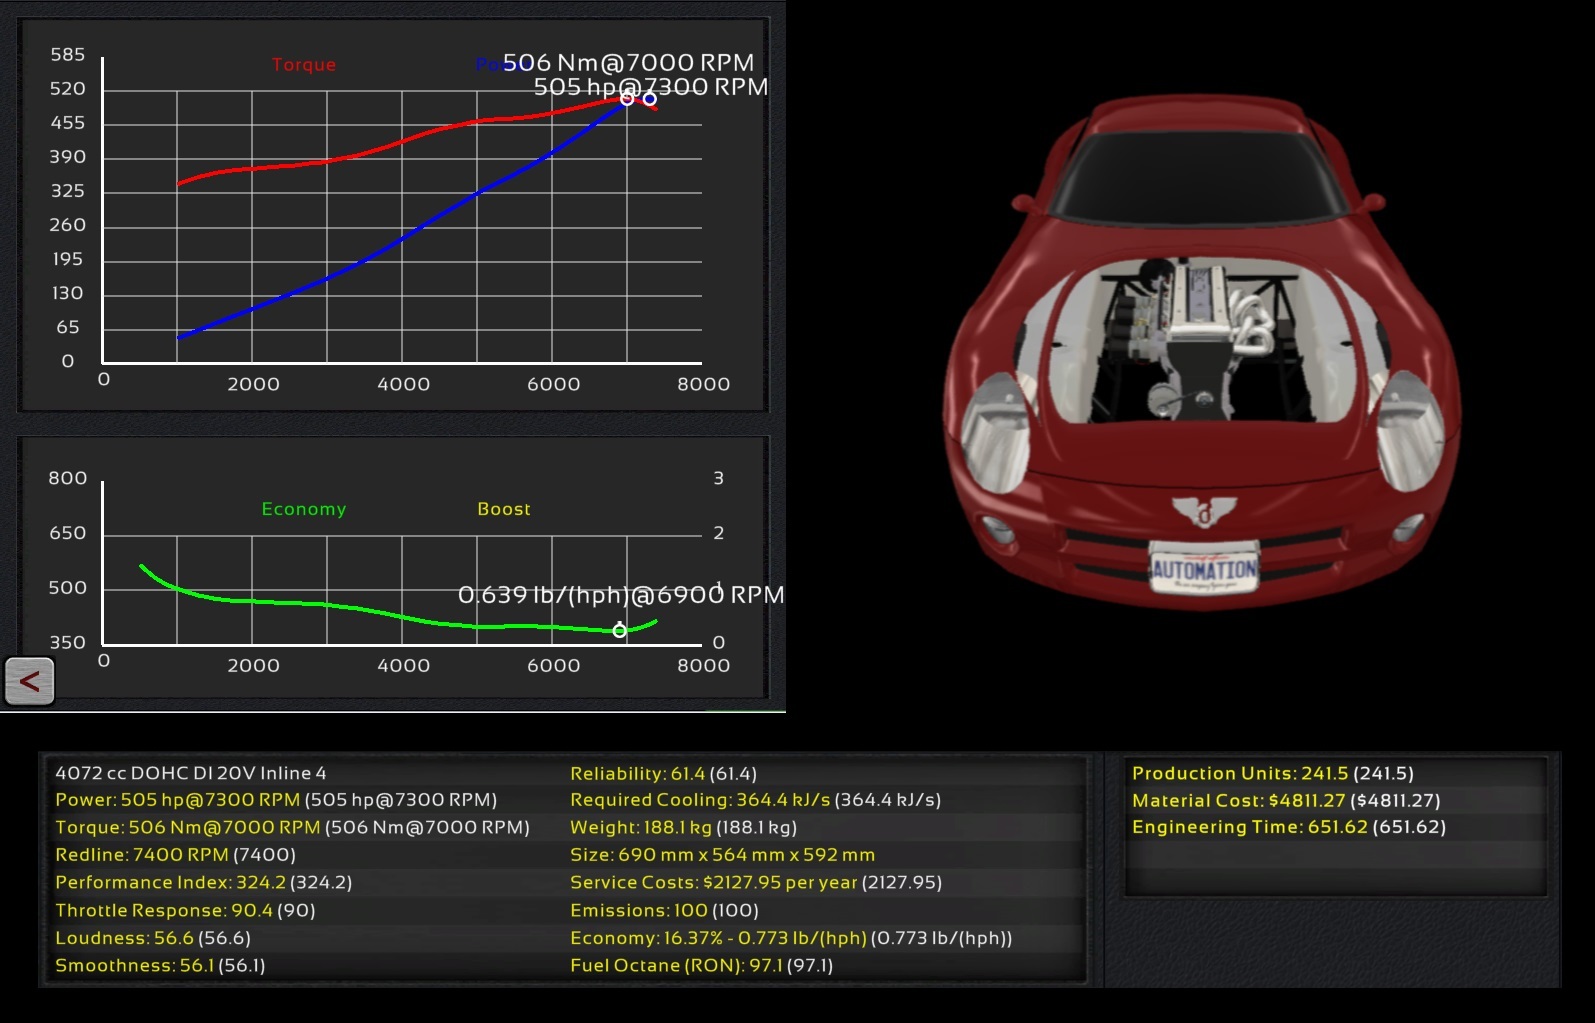Click the AUTOMATION license plate
1595x1023 pixels.
click(1204, 569)
